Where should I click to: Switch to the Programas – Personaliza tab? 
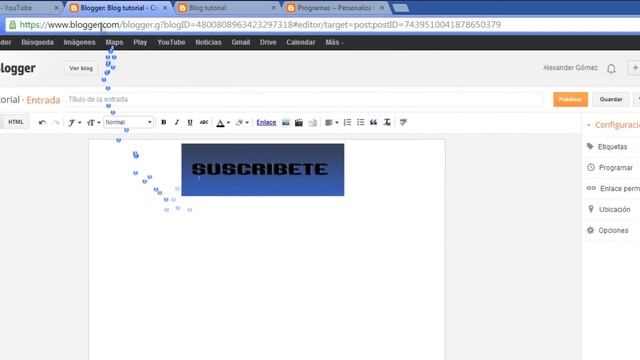336,8
